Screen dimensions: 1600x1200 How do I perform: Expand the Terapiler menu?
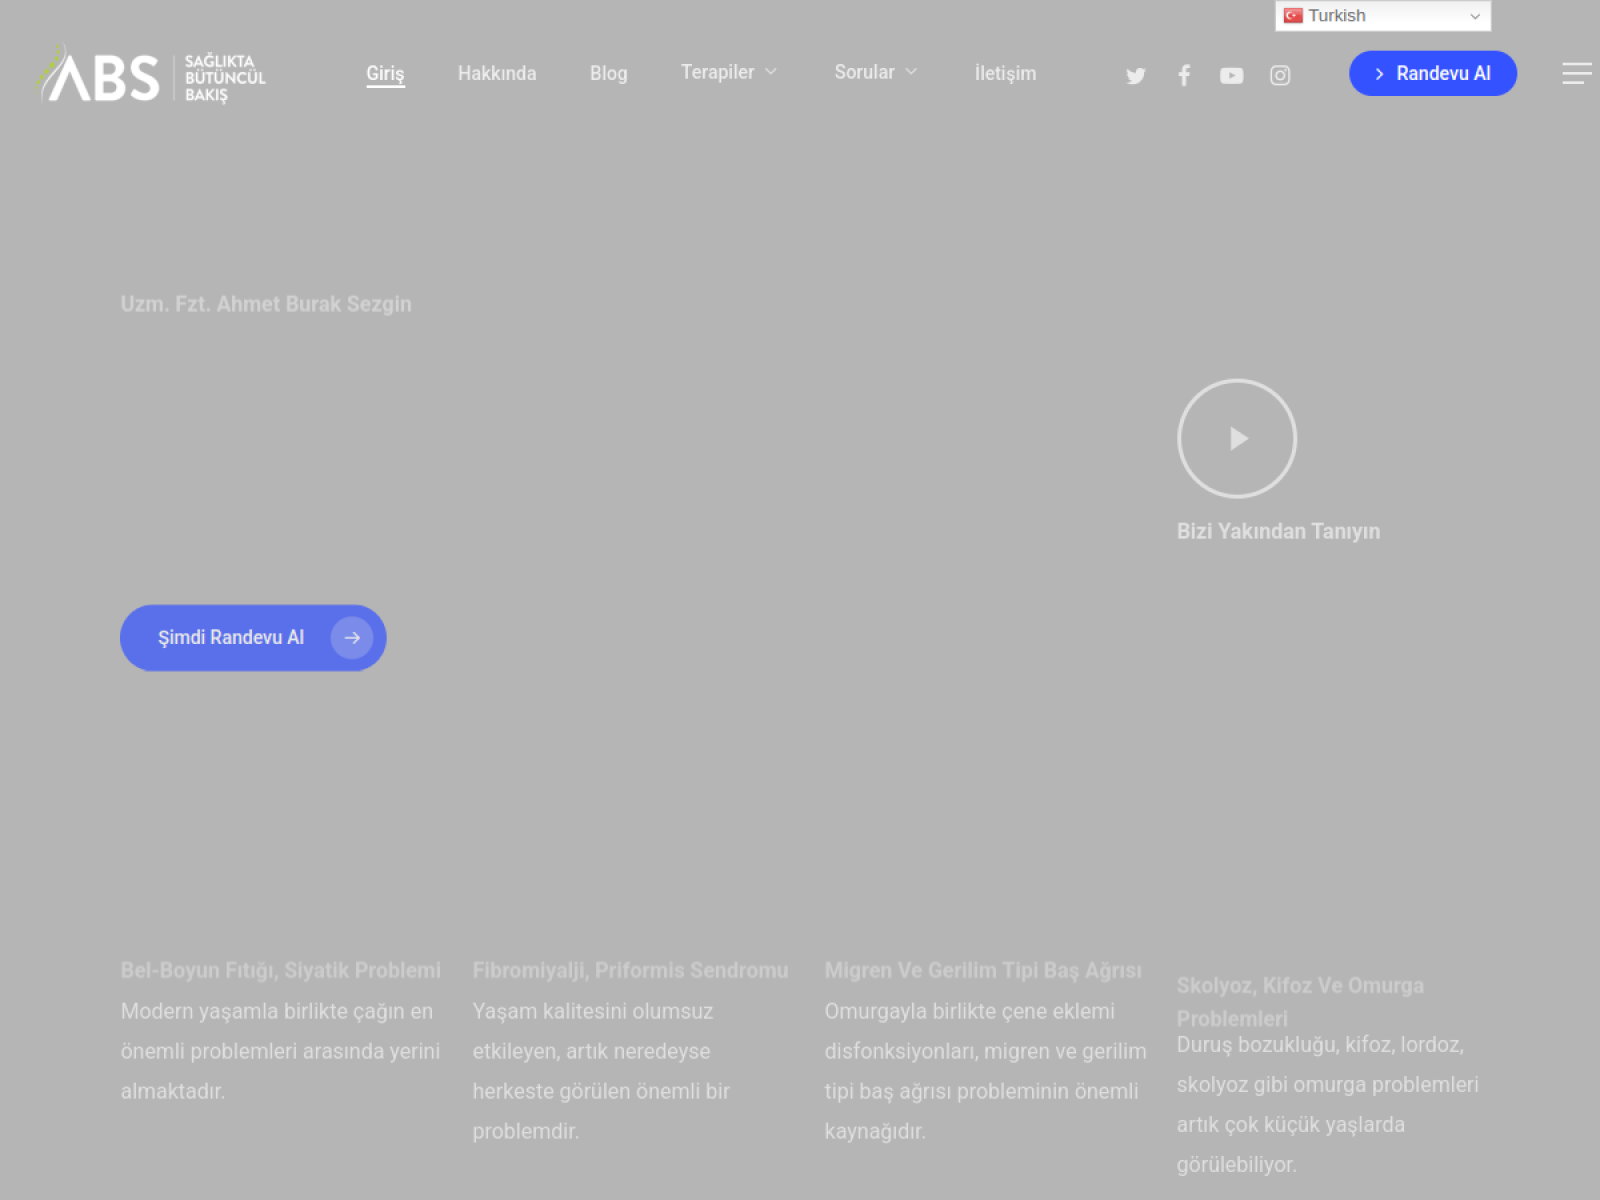coord(729,72)
